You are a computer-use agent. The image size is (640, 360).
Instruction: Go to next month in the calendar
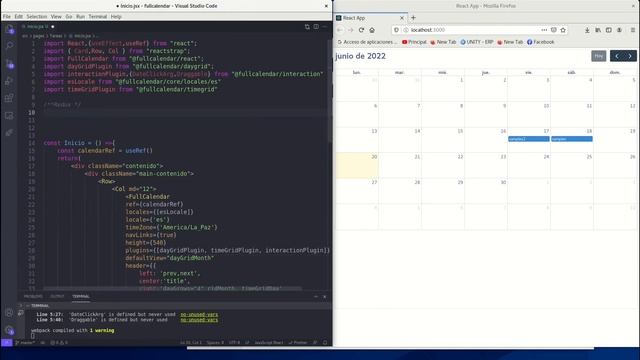pos(630,56)
